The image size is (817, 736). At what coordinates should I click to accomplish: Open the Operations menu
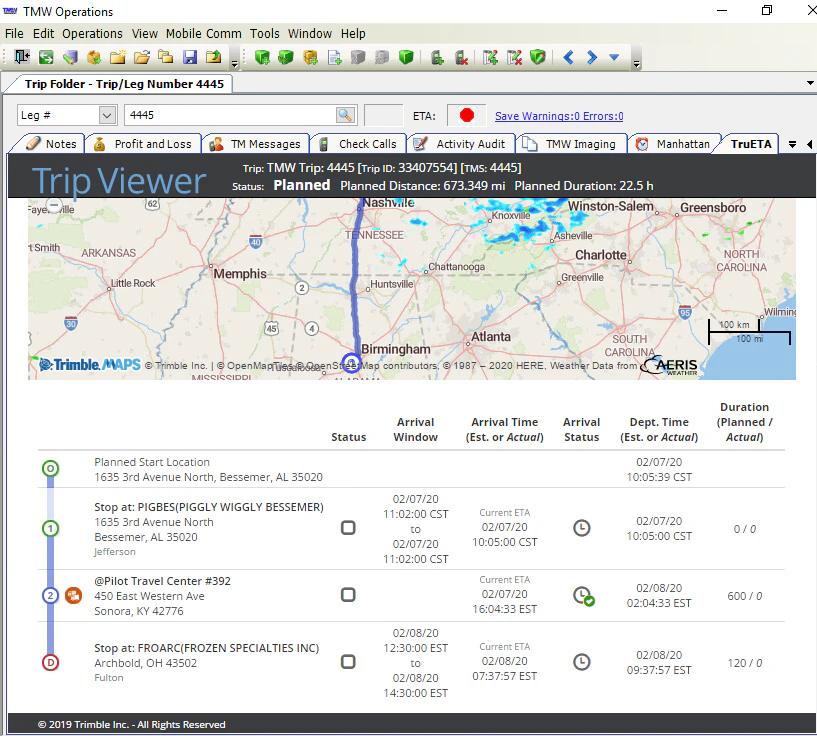(92, 33)
